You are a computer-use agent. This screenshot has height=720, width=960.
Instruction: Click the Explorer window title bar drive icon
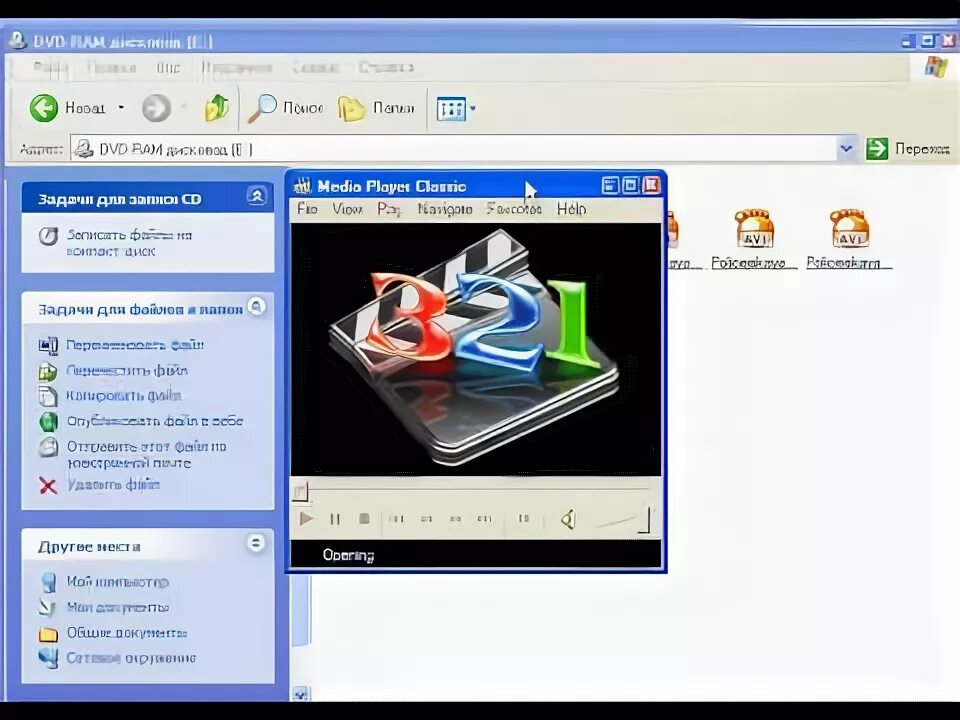click(18, 40)
